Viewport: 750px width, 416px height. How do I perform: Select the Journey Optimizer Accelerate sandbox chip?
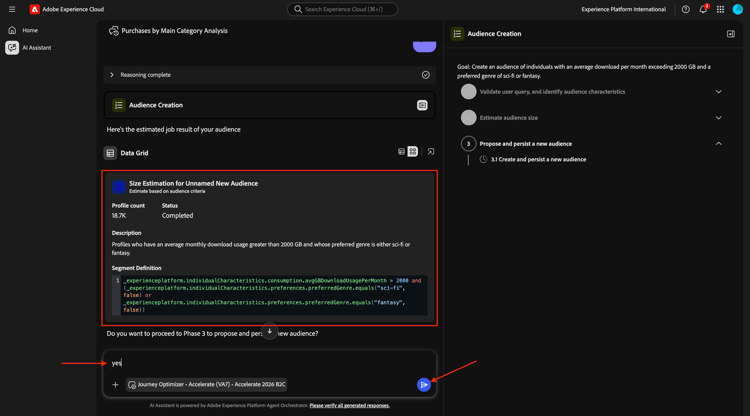click(x=207, y=384)
